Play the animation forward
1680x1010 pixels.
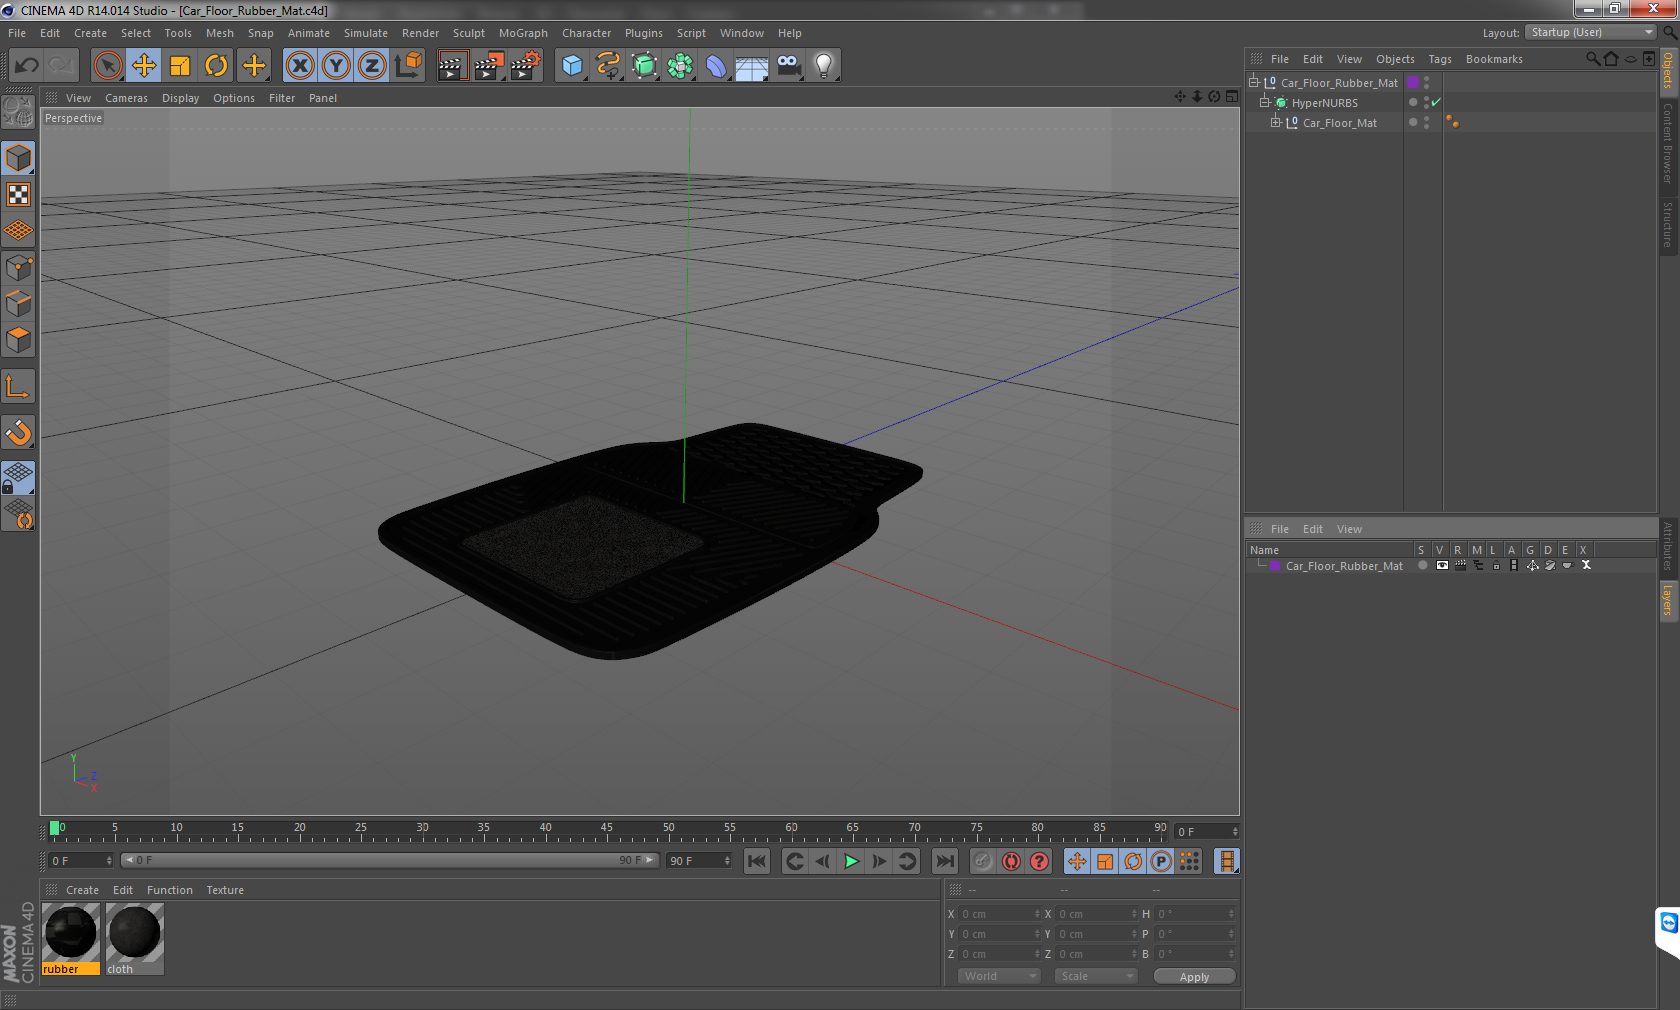pos(851,861)
